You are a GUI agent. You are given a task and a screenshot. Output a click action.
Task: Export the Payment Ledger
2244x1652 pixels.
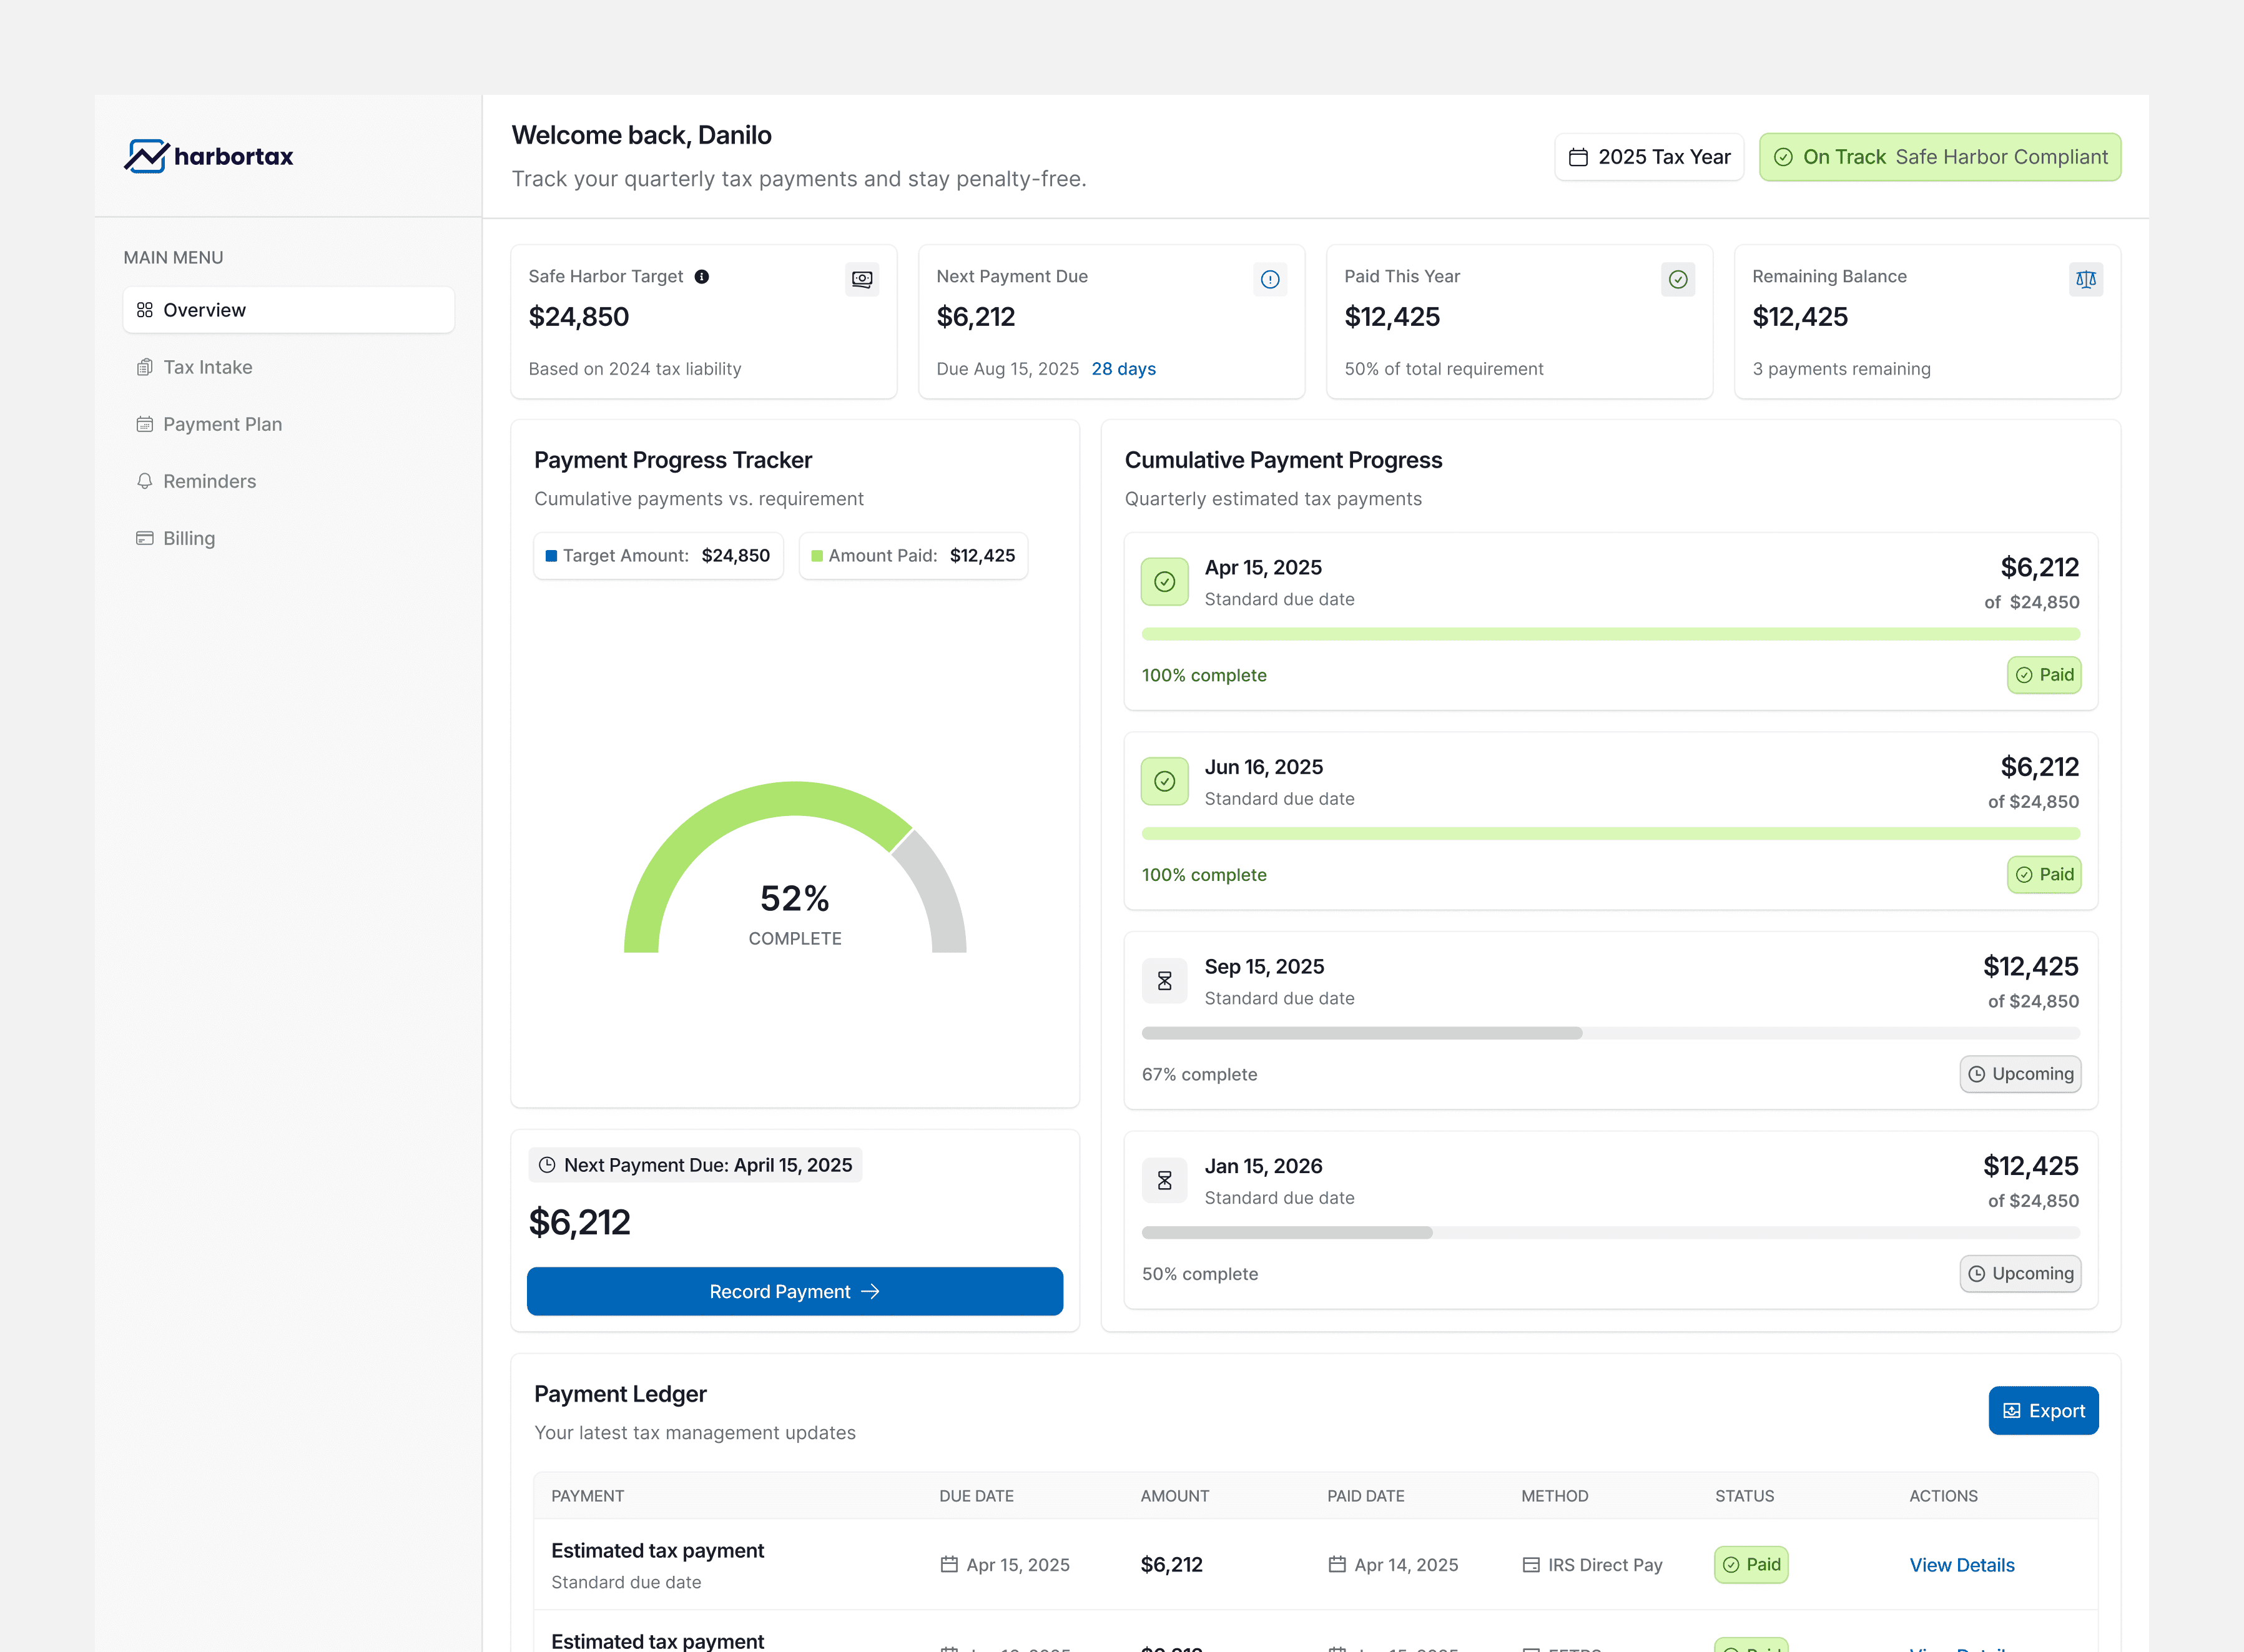point(2043,1410)
